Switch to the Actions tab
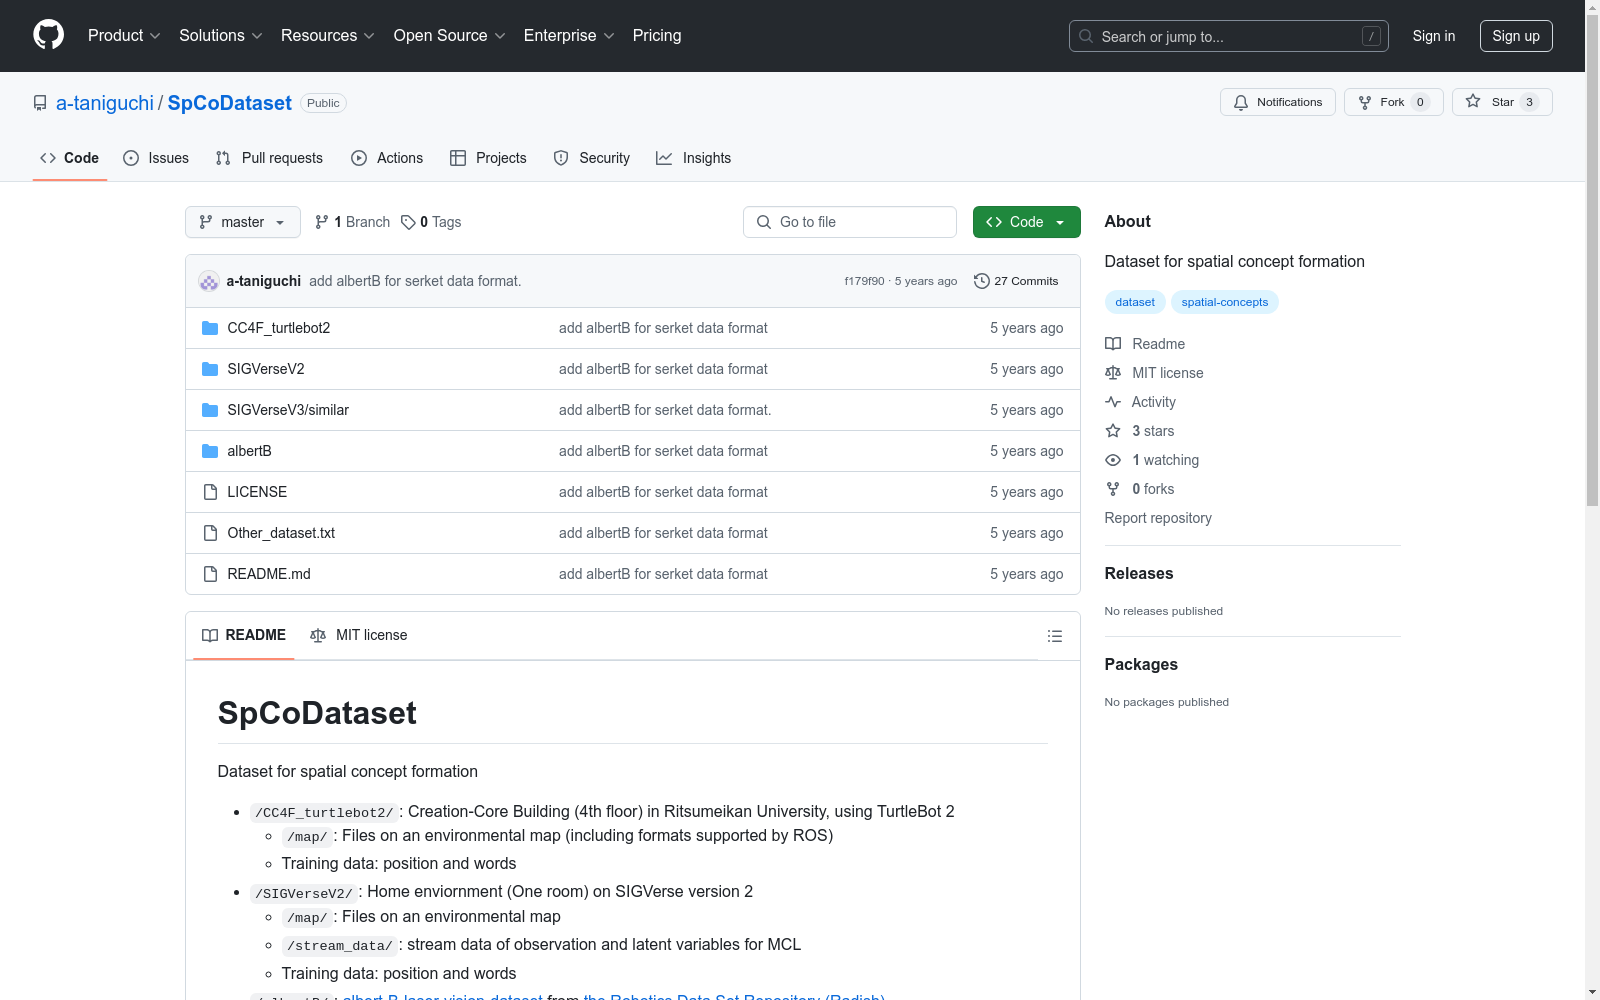 (x=387, y=158)
